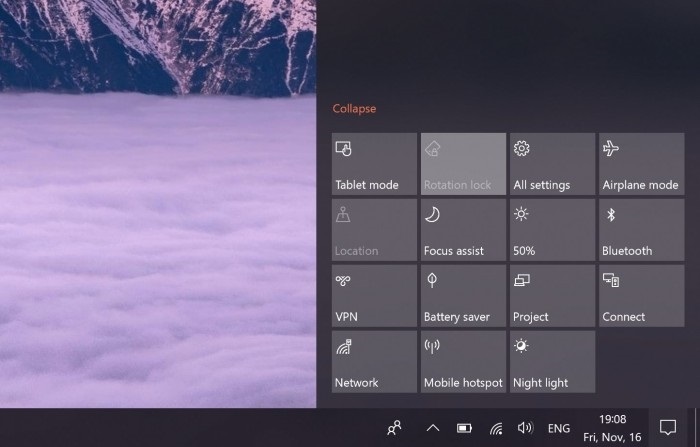Viewport: 700px width, 447px height.
Task: Open the VPN quick action
Action: 374,296
